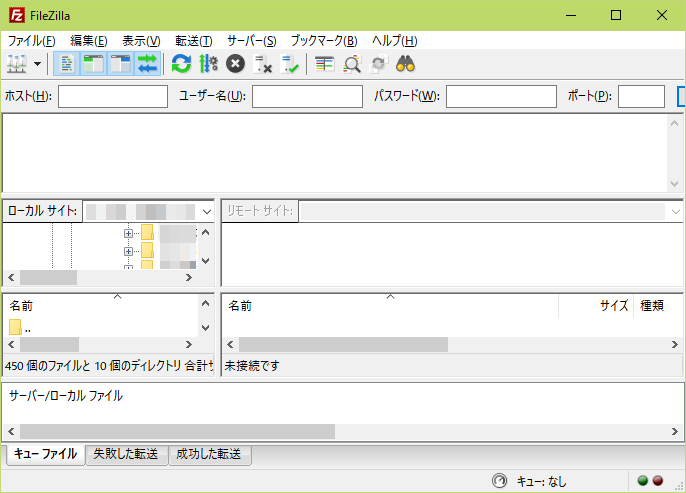Toggle remote directory tree display
The width and height of the screenshot is (686, 493).
click(120, 64)
